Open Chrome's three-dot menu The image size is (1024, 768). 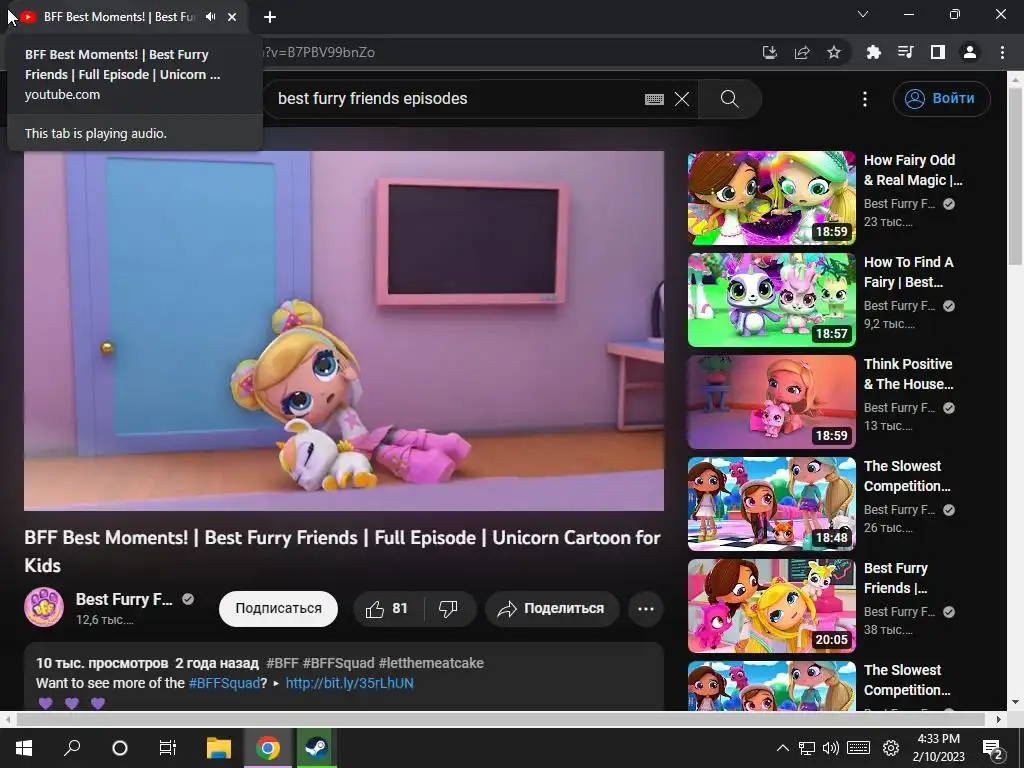[1002, 52]
